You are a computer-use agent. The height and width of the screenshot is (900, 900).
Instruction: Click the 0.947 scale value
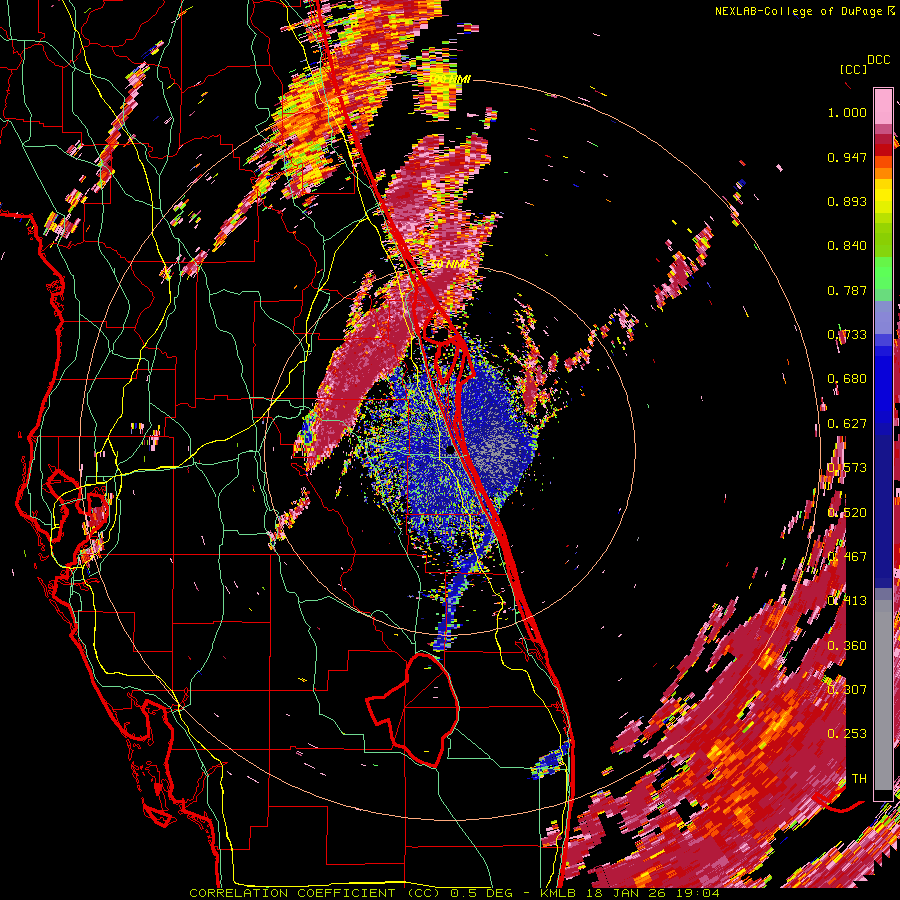pos(847,157)
